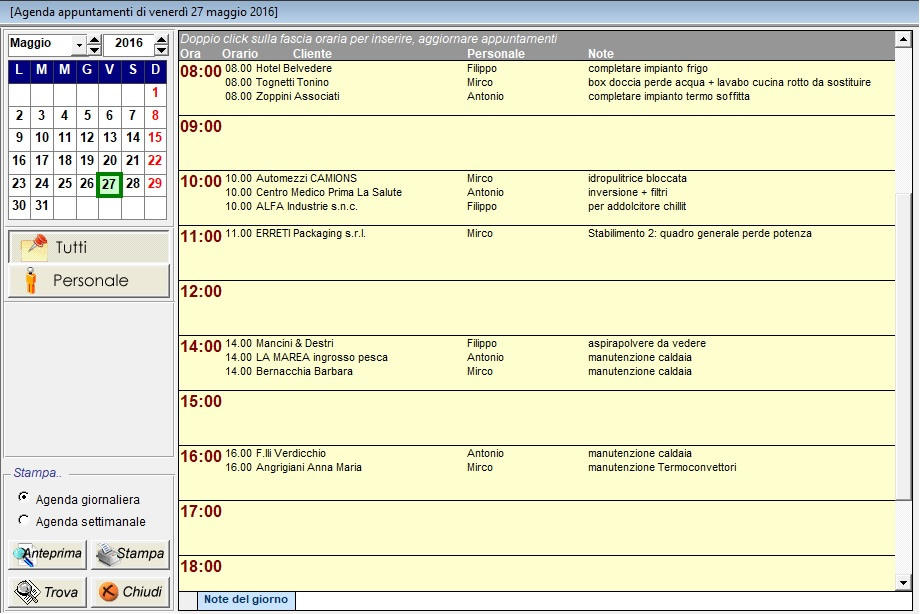Select day 10 in the calendar
This screenshot has height=614, width=920.
[42, 138]
